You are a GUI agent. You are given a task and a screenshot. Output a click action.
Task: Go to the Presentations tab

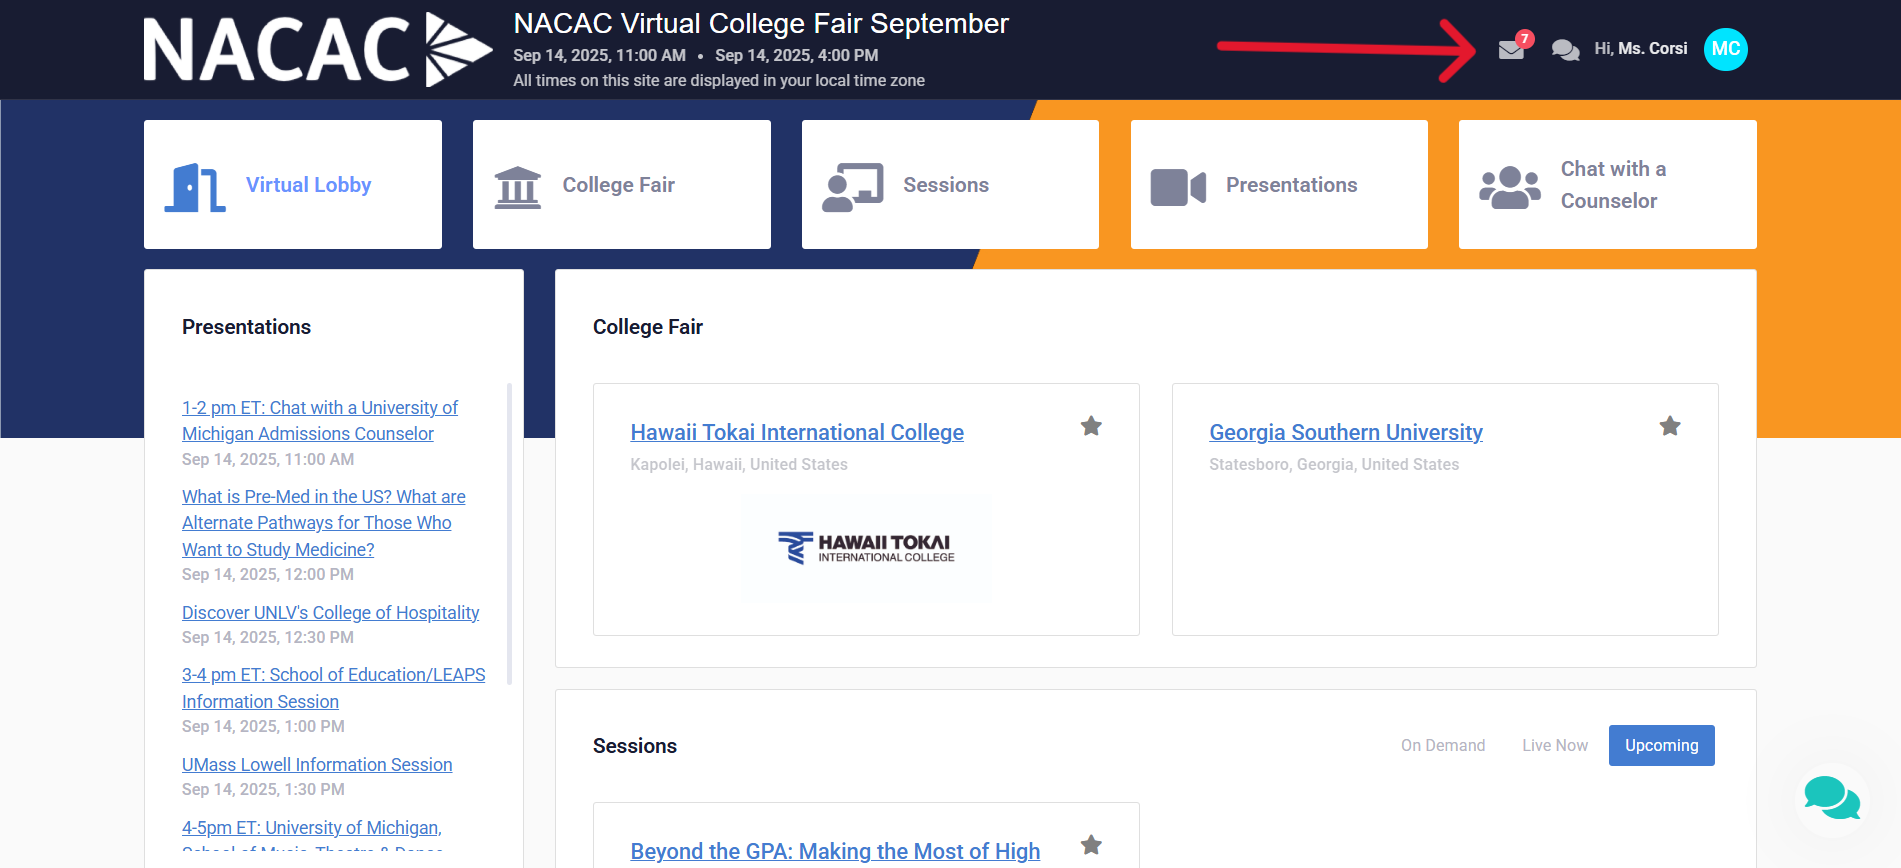point(1279,185)
